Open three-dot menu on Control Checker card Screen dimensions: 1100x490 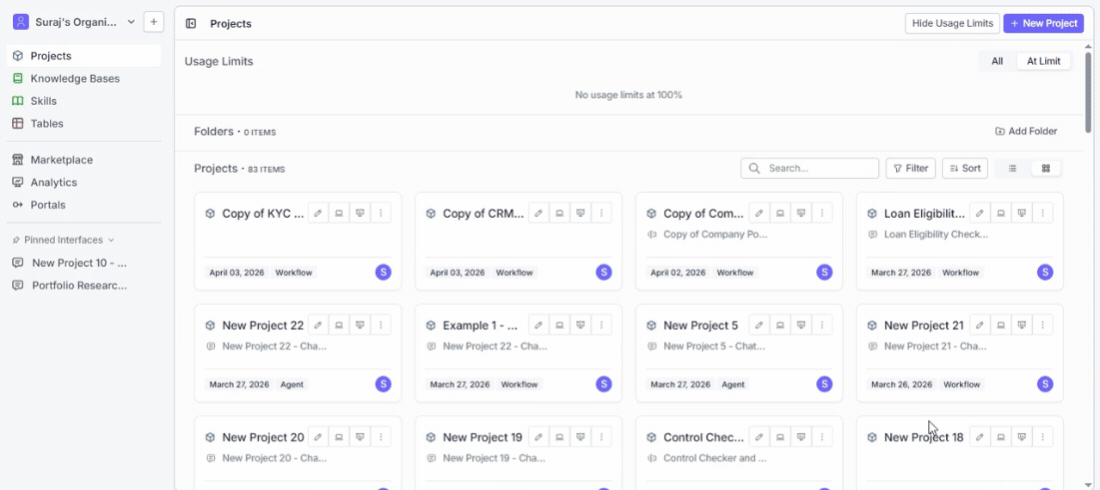click(822, 437)
